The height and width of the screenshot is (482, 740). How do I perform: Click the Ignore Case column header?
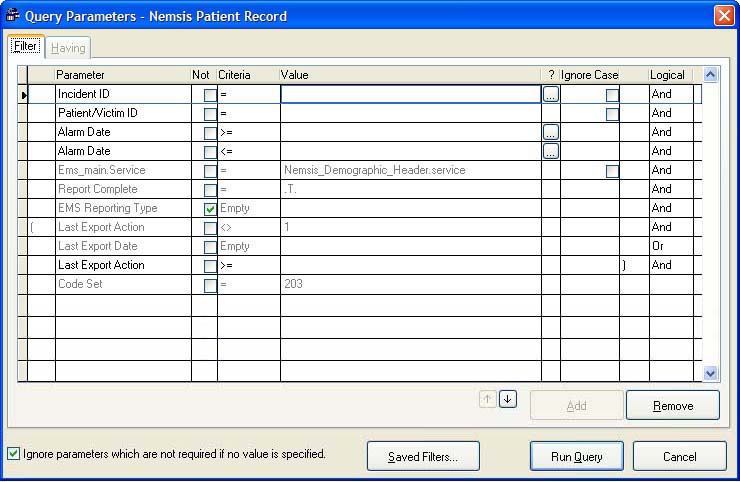click(590, 75)
